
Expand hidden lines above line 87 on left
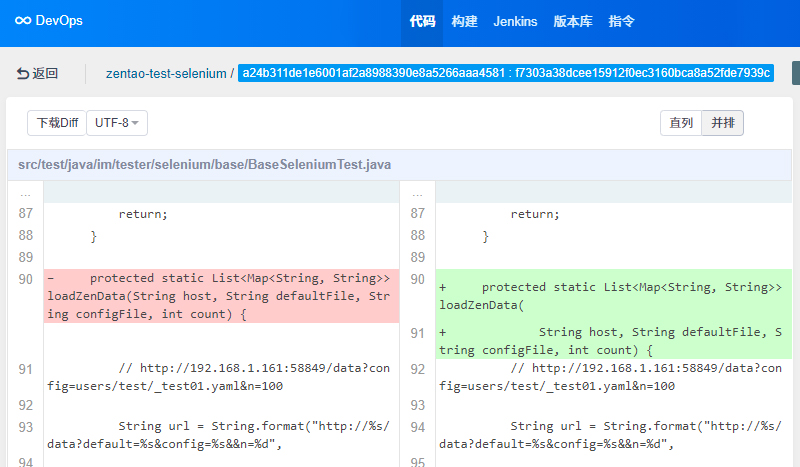click(25, 192)
